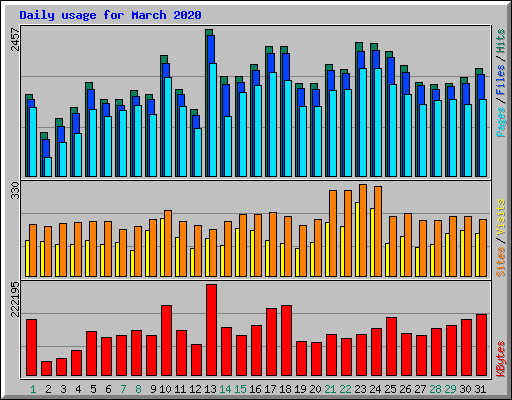Click day label 6 on the x-axis
Image resolution: width=512 pixels, height=400 pixels.
pos(108,389)
